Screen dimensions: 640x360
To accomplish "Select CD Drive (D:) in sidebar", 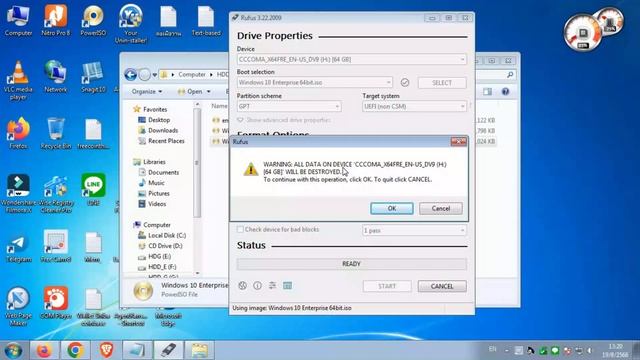I will (160, 246).
